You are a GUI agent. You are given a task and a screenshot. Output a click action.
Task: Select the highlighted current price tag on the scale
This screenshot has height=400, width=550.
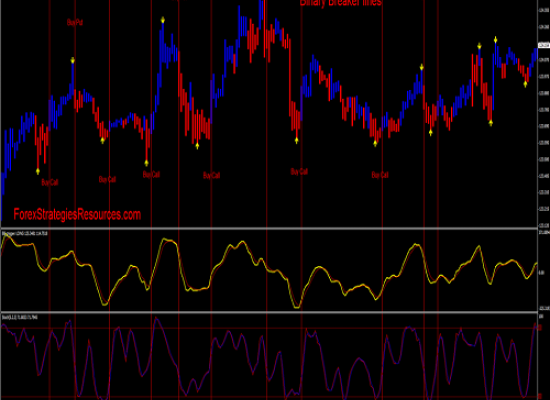544,45
